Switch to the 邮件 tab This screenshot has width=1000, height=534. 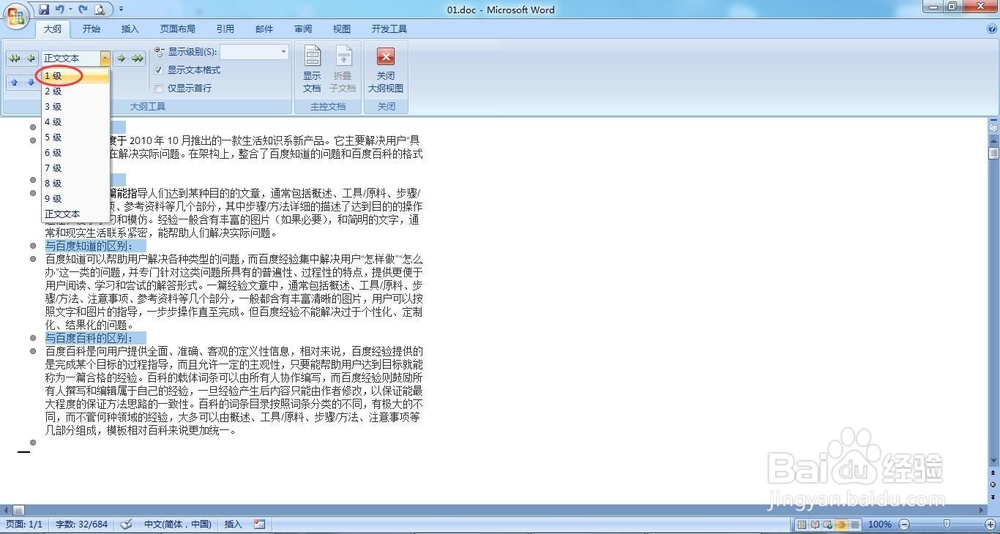tap(264, 29)
